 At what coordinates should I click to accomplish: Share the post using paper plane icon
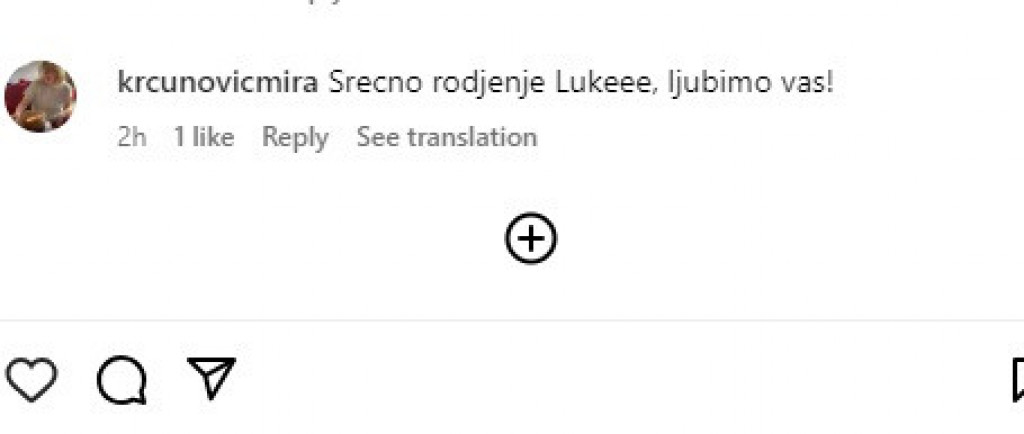(211, 377)
